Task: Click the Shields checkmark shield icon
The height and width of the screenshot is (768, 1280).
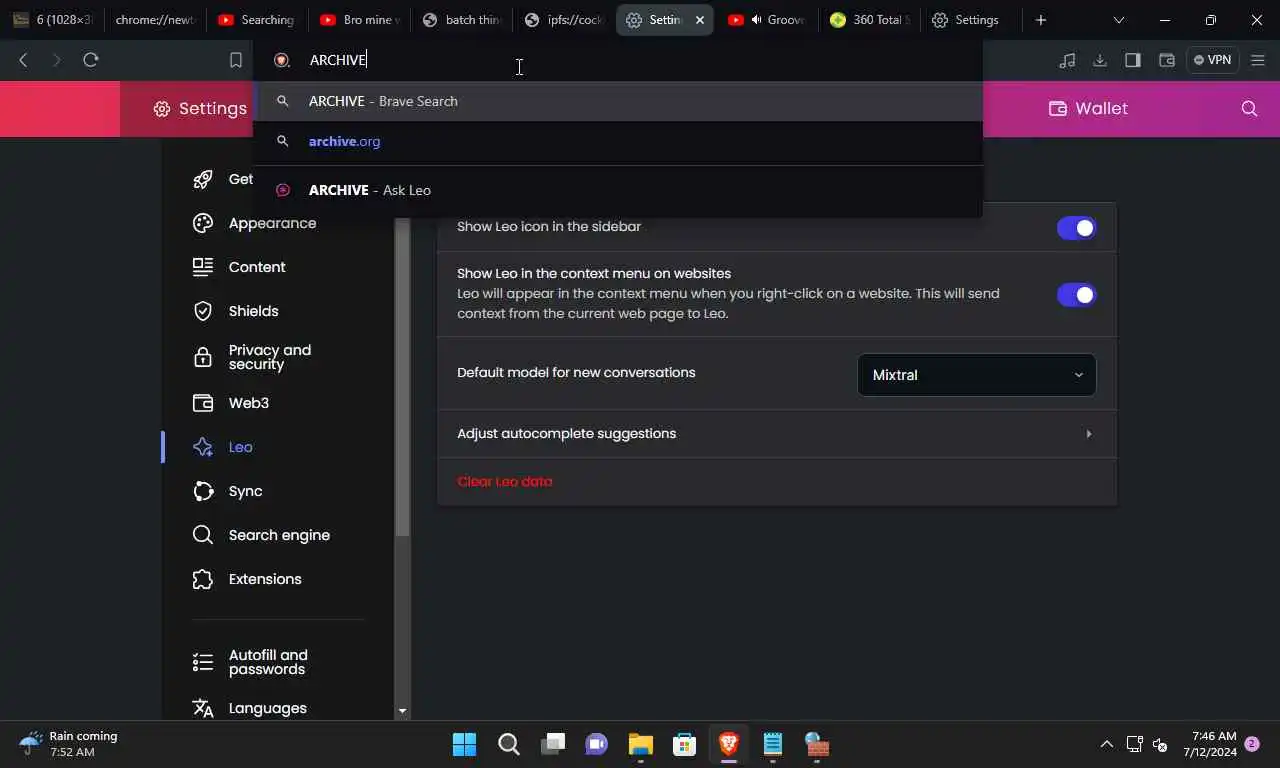Action: pyautogui.click(x=203, y=311)
